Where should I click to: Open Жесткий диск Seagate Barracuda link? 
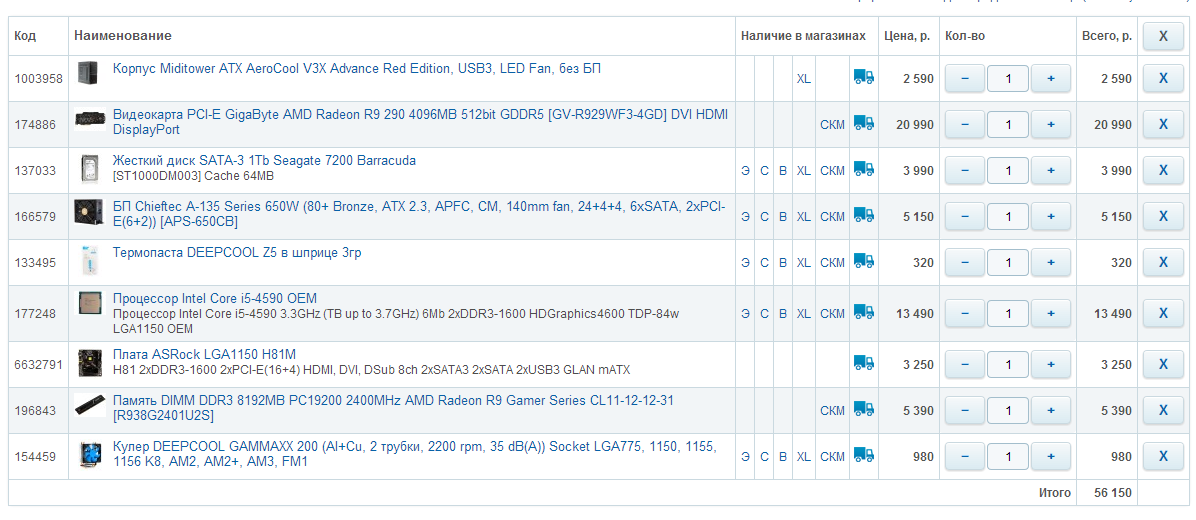point(265,161)
